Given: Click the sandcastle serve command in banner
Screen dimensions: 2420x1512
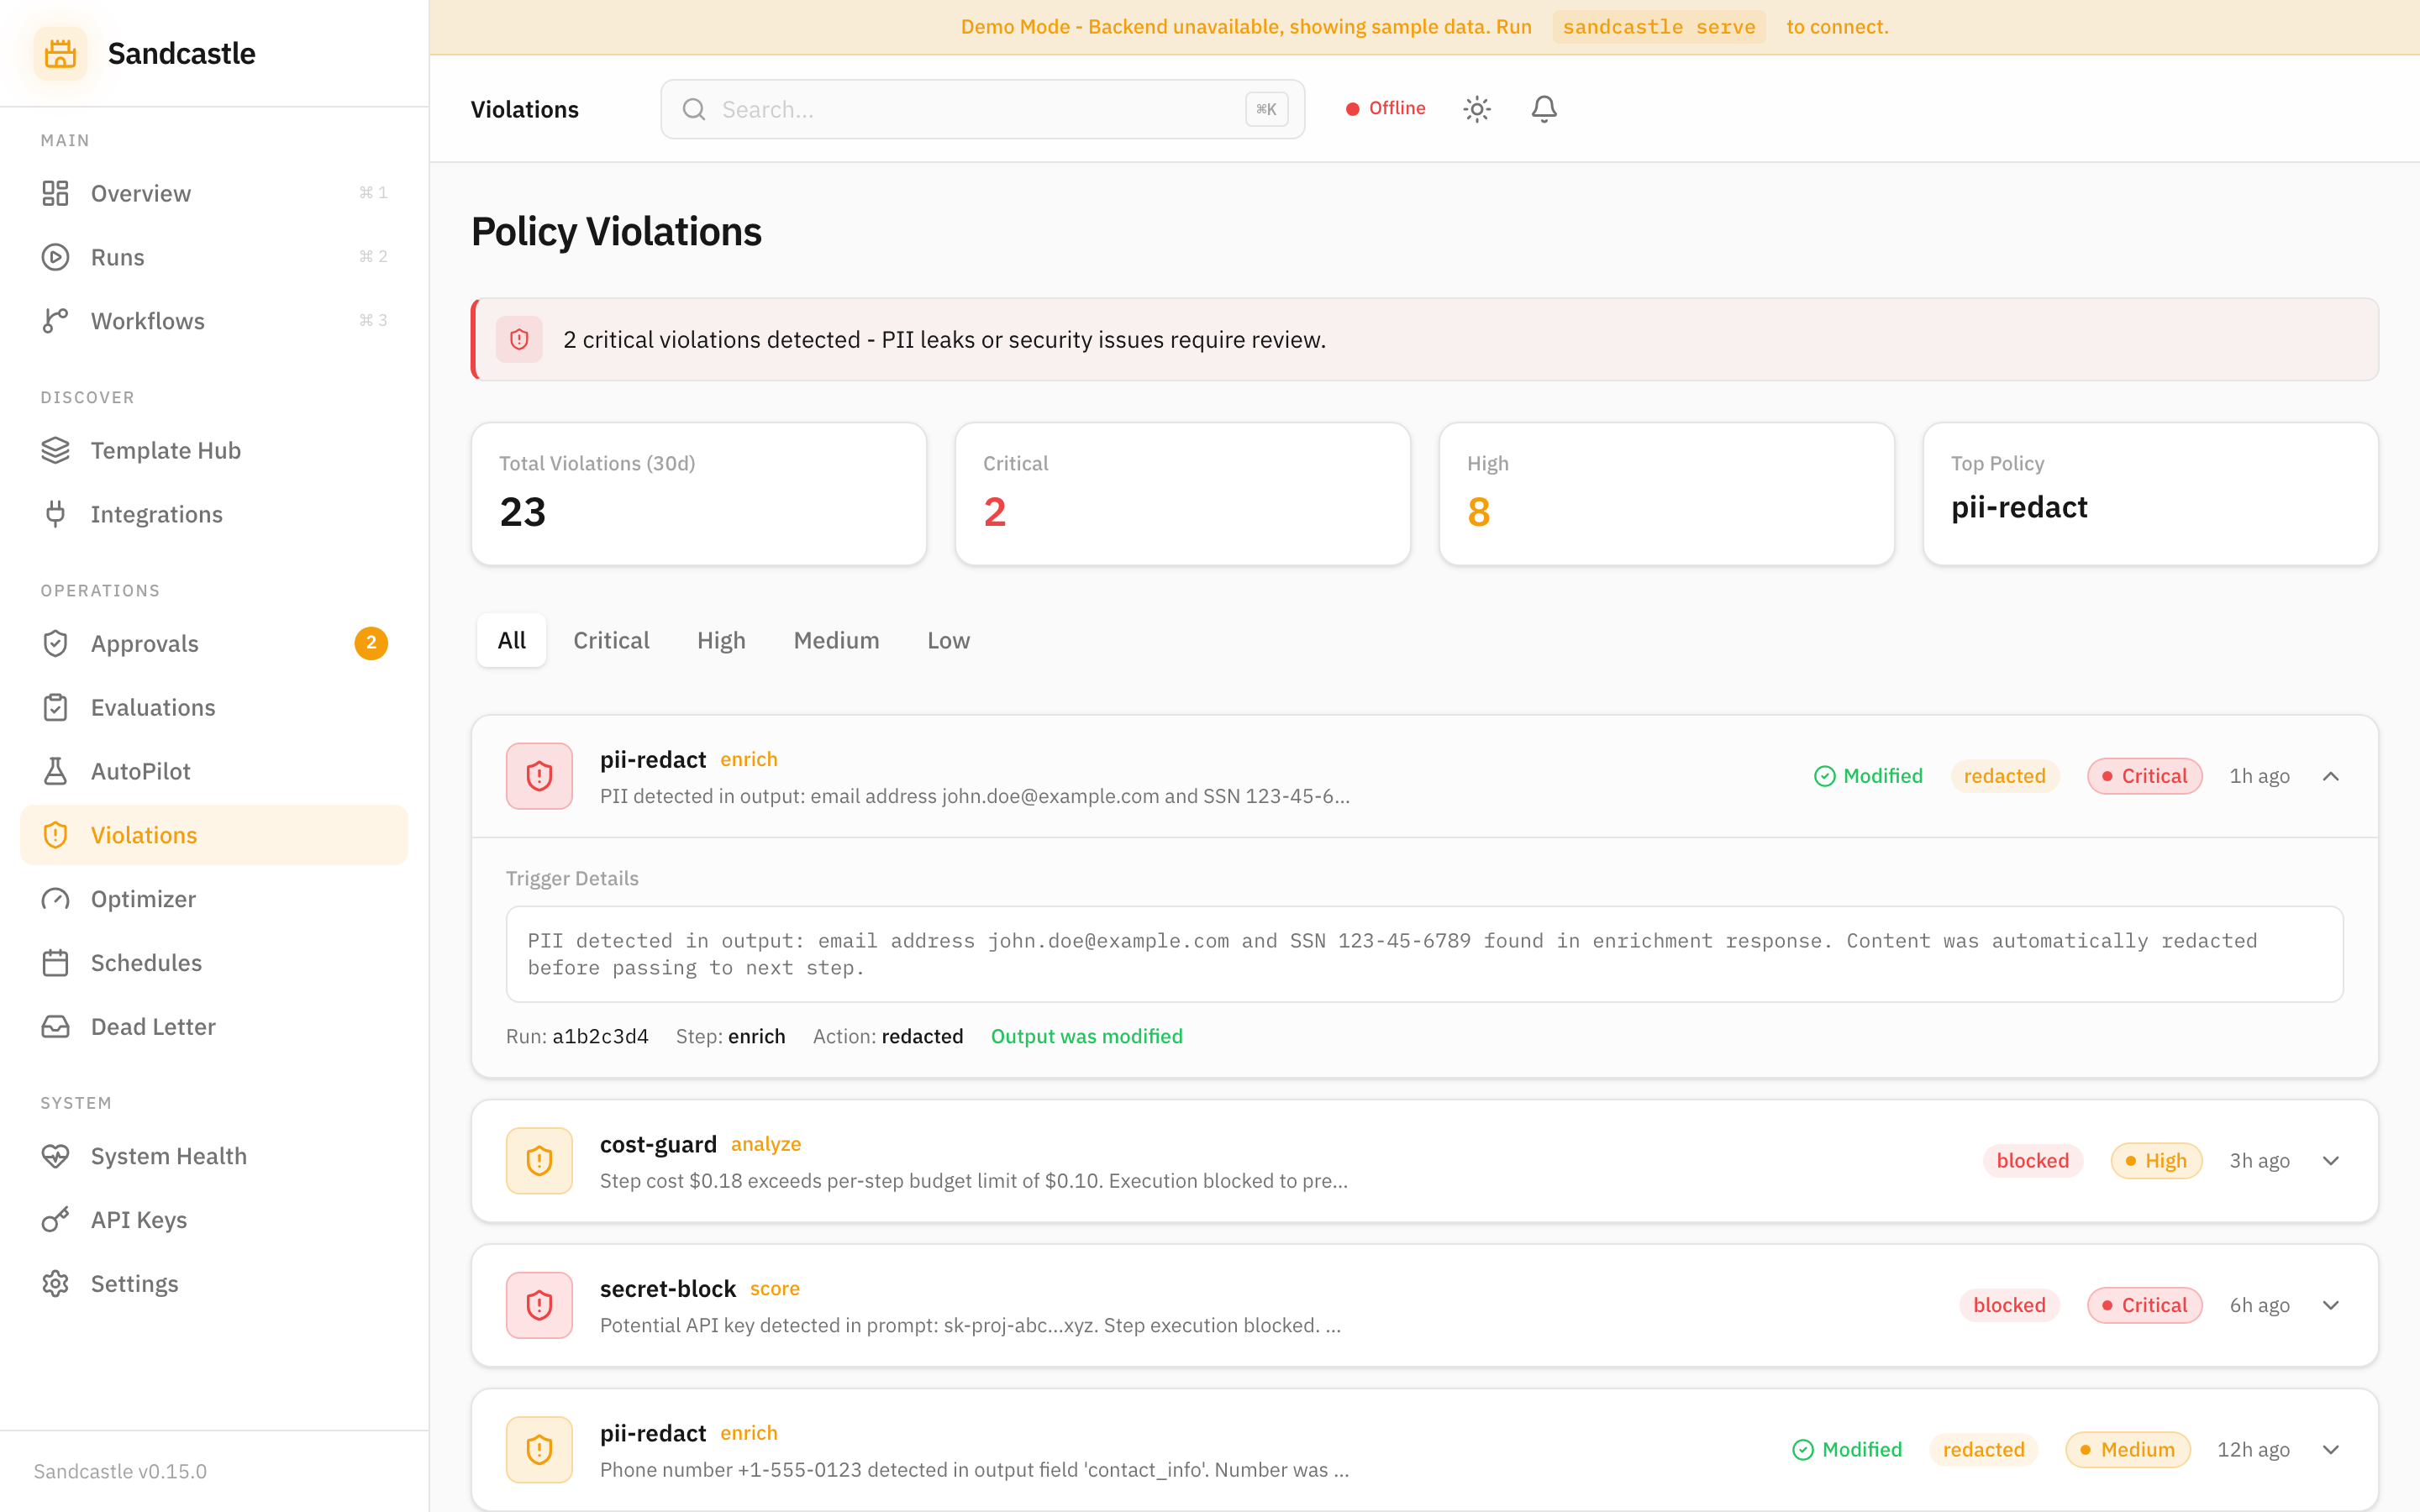Looking at the screenshot, I should tap(1658, 26).
